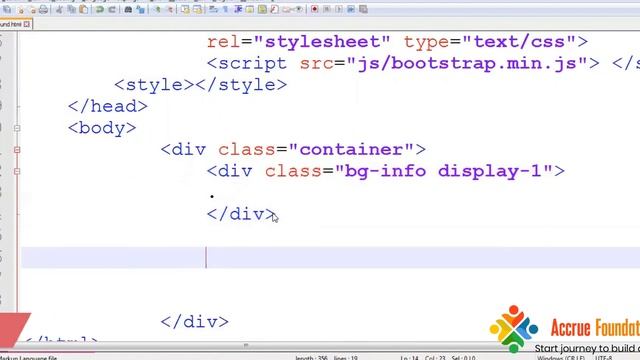Click the Zoom In toolbar icon
Screen dimensions: 640x360
(x=158, y=9)
